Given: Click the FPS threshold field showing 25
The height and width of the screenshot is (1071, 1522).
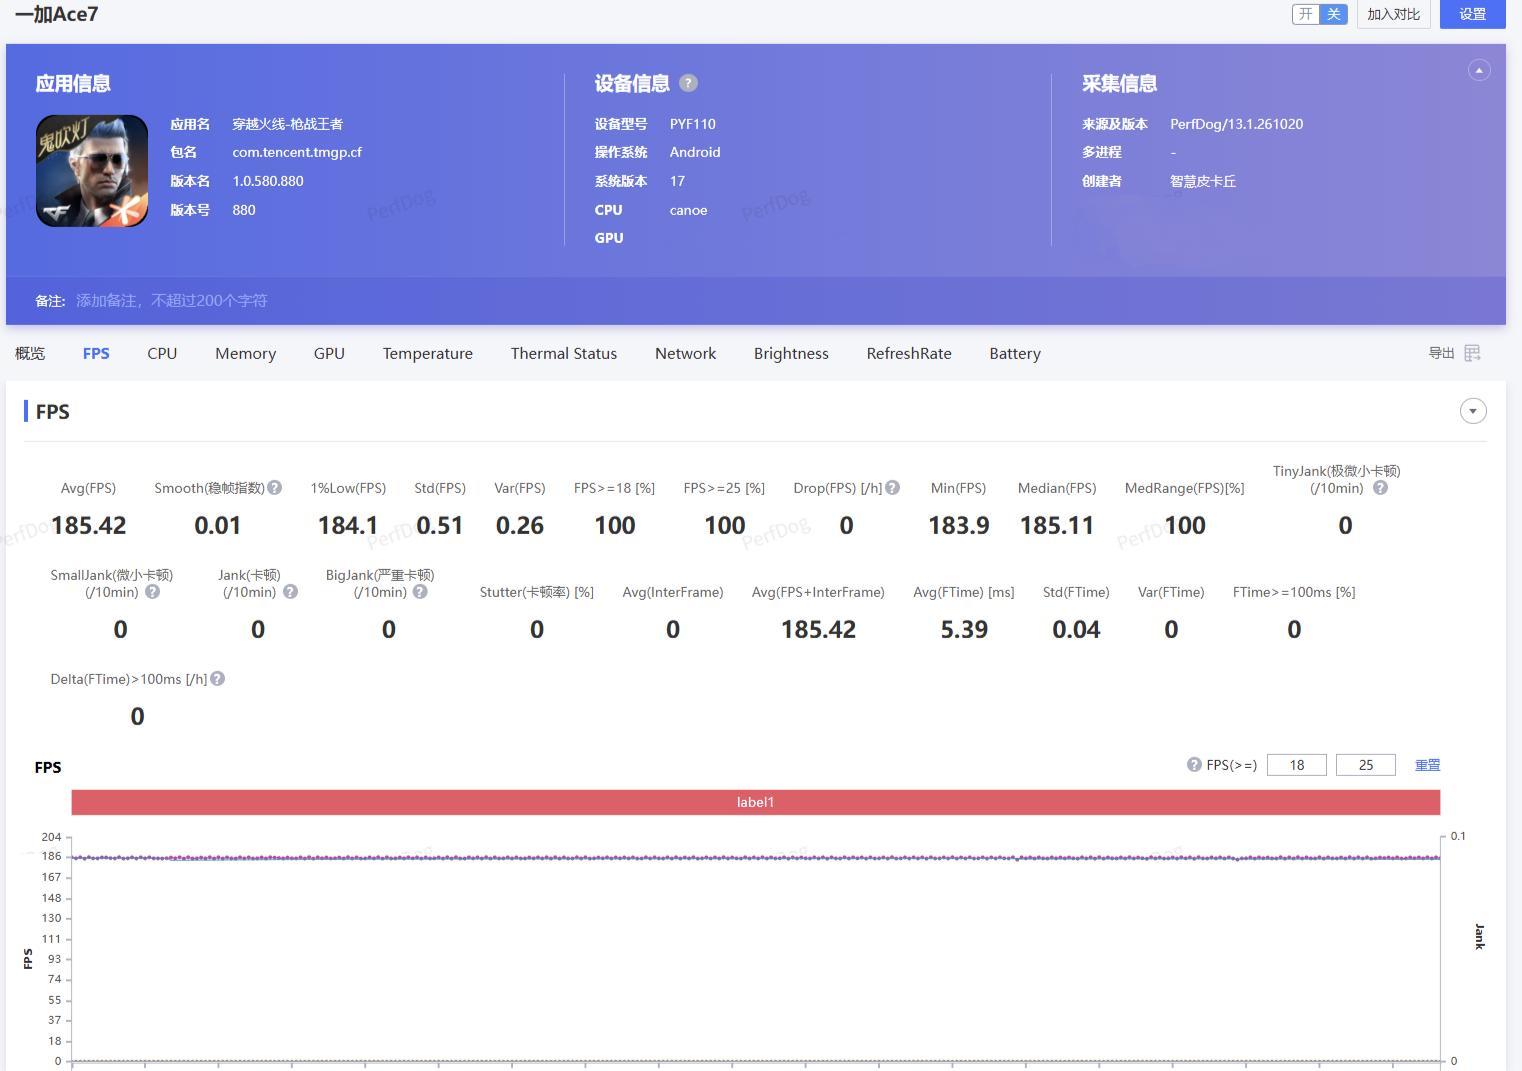Looking at the screenshot, I should pyautogui.click(x=1366, y=765).
